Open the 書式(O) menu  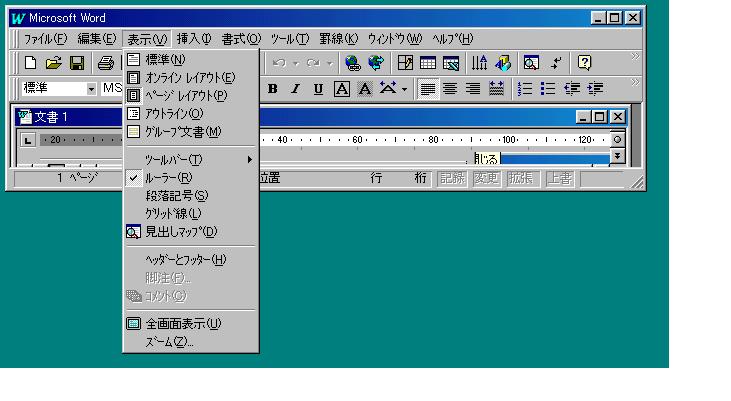tap(241, 39)
